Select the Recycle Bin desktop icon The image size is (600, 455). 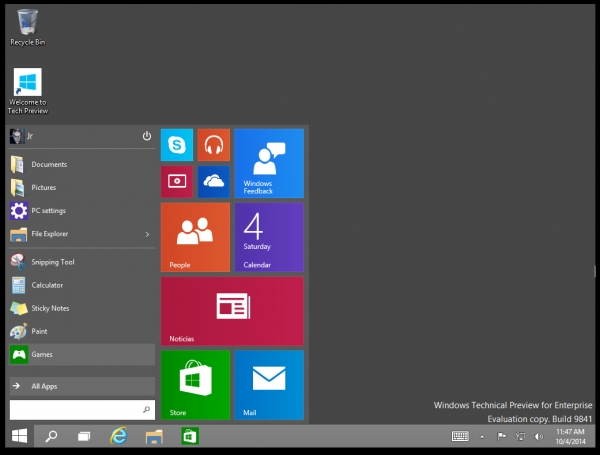click(x=28, y=28)
